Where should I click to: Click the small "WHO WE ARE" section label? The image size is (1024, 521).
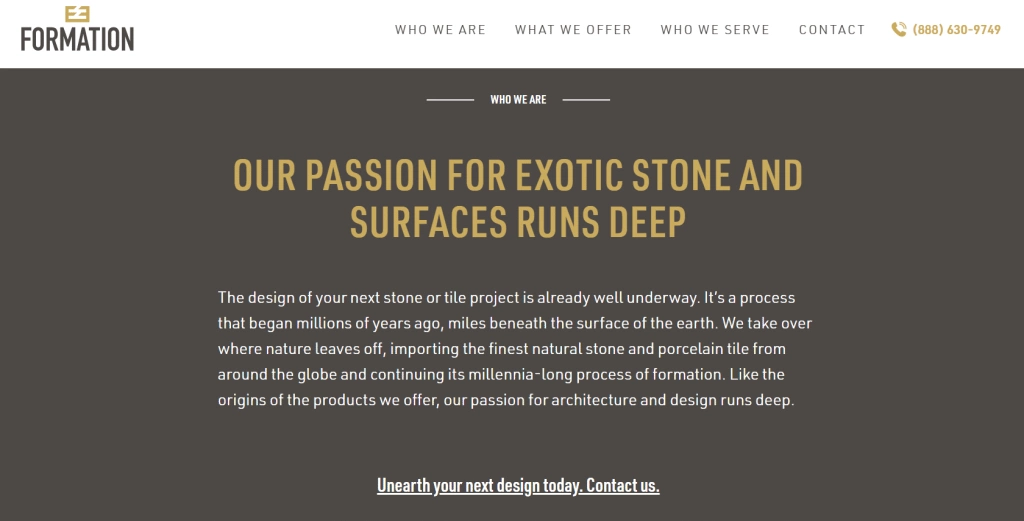518,100
